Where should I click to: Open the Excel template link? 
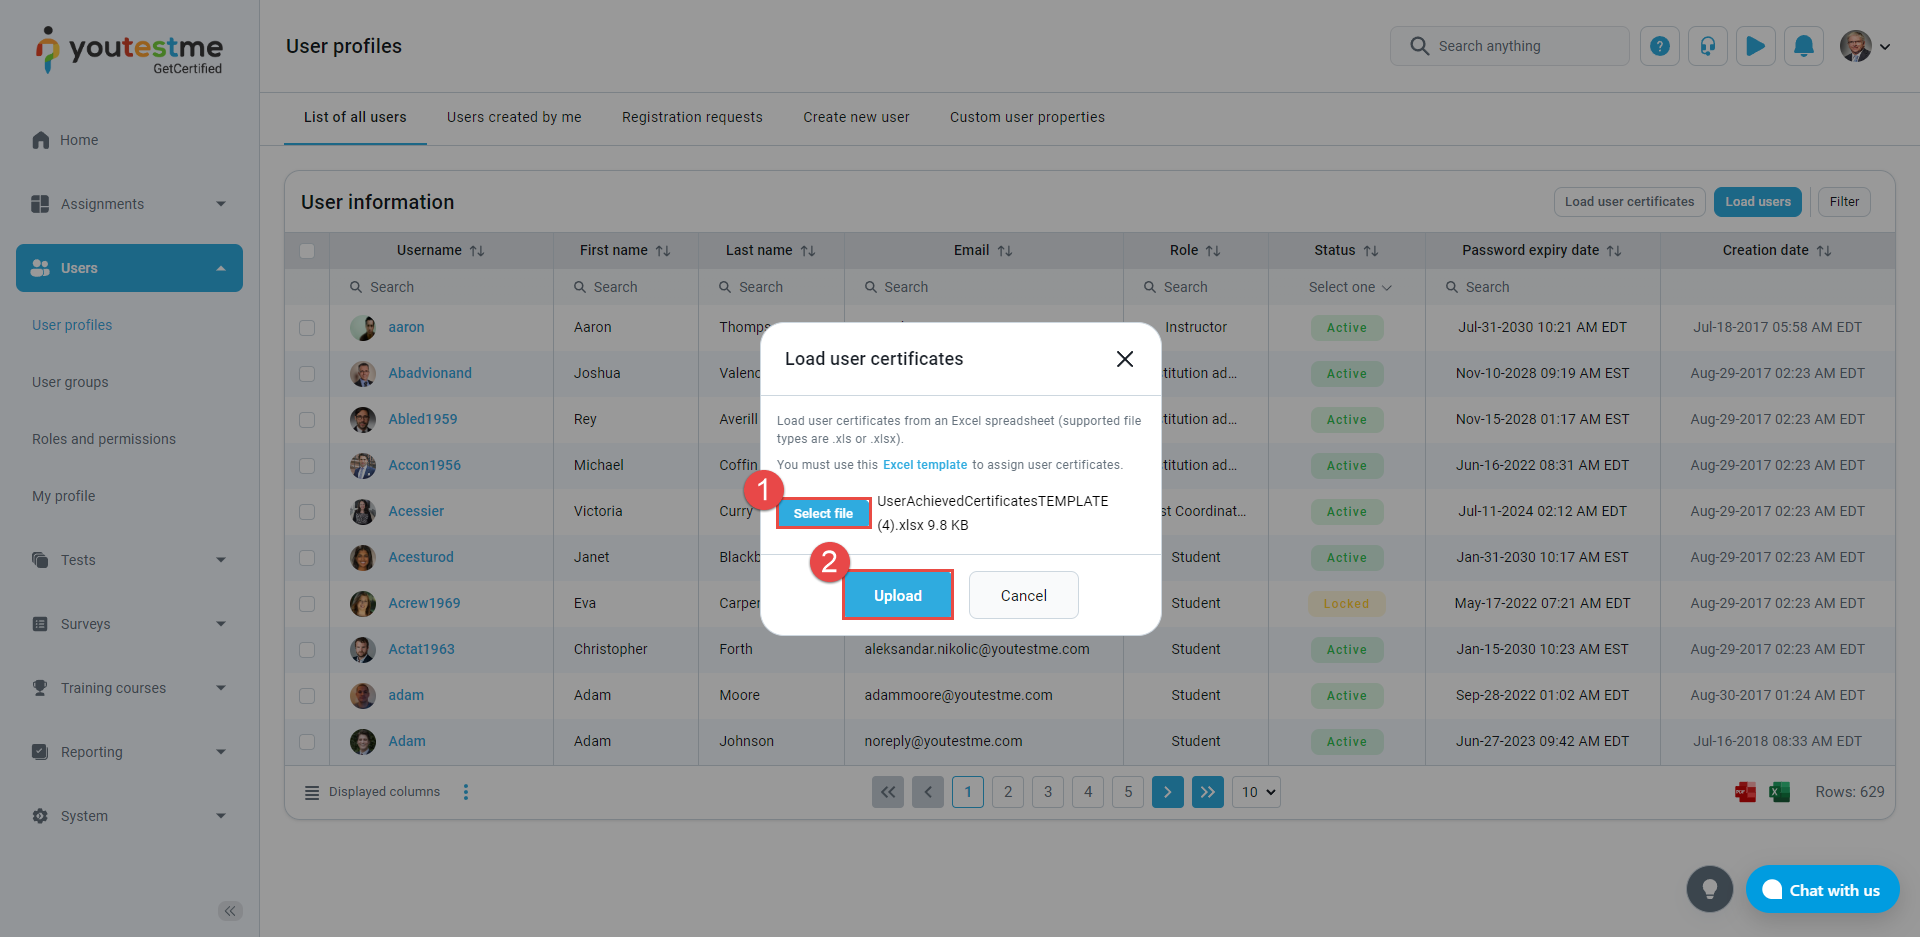(x=924, y=465)
